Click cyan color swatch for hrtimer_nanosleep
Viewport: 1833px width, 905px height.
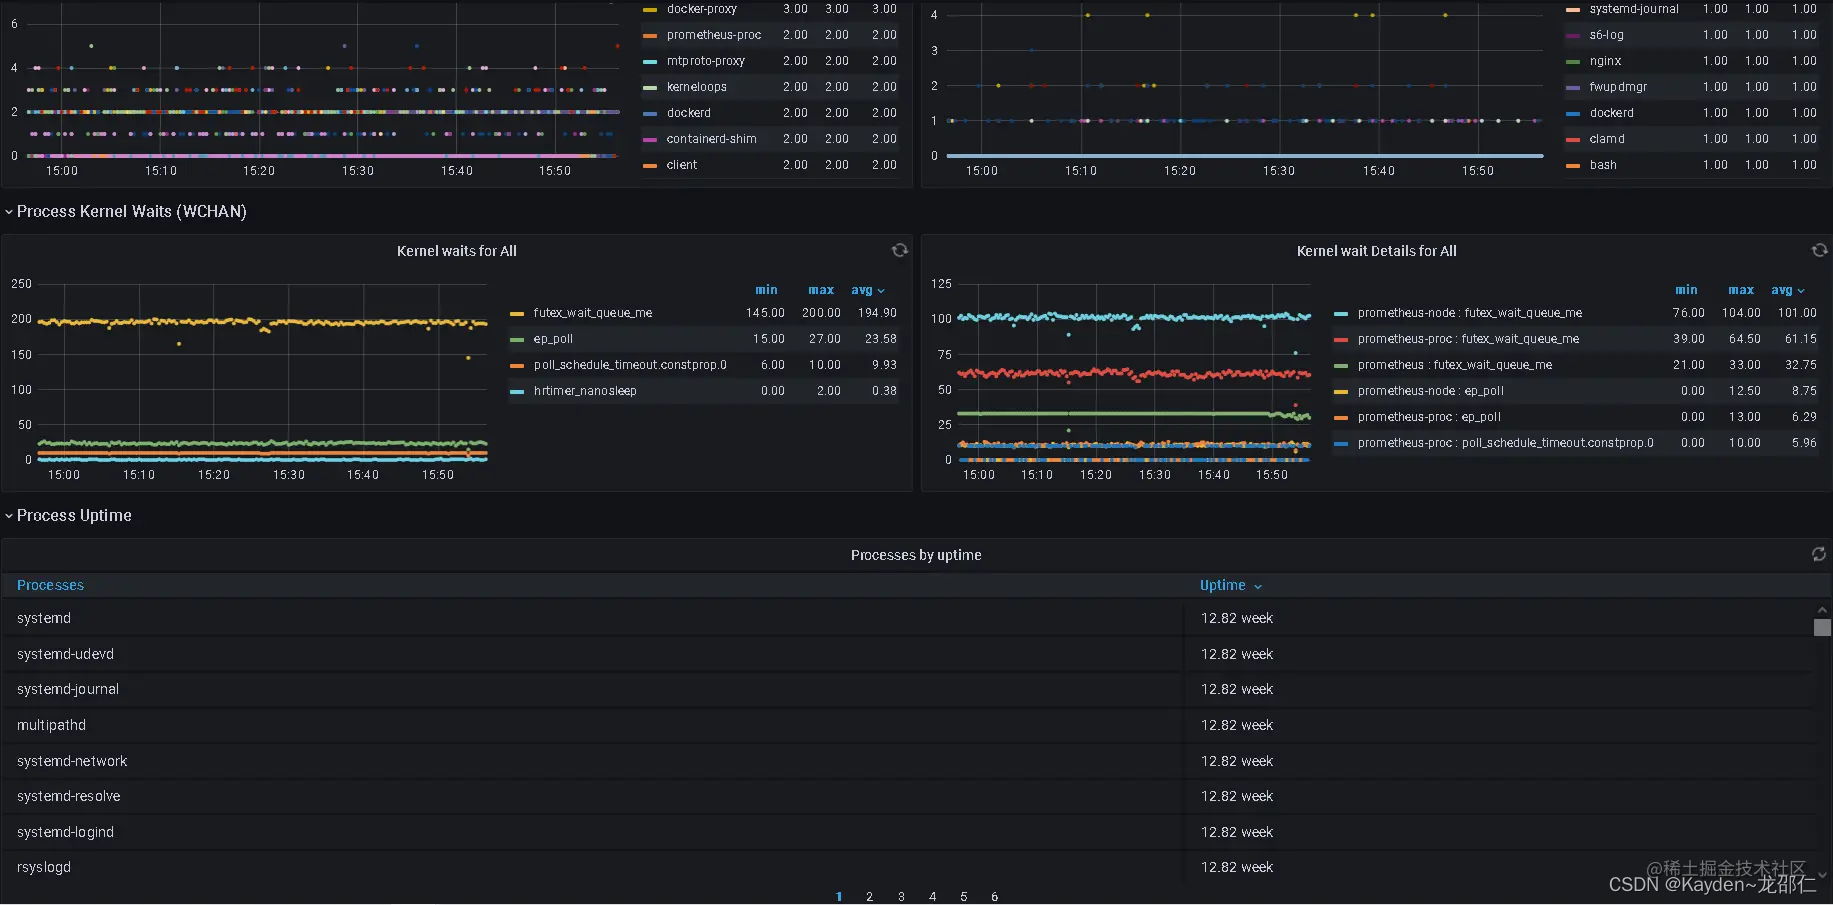[x=517, y=392]
